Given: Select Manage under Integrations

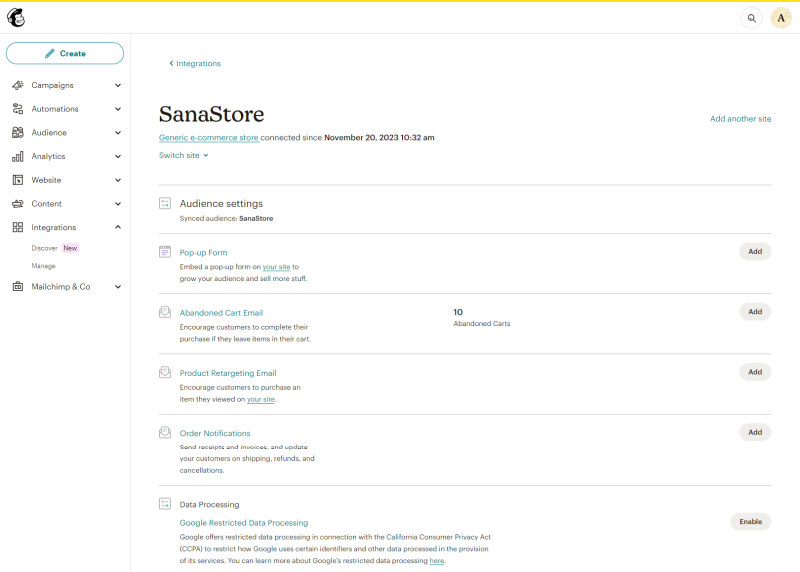Looking at the screenshot, I should tap(43, 266).
